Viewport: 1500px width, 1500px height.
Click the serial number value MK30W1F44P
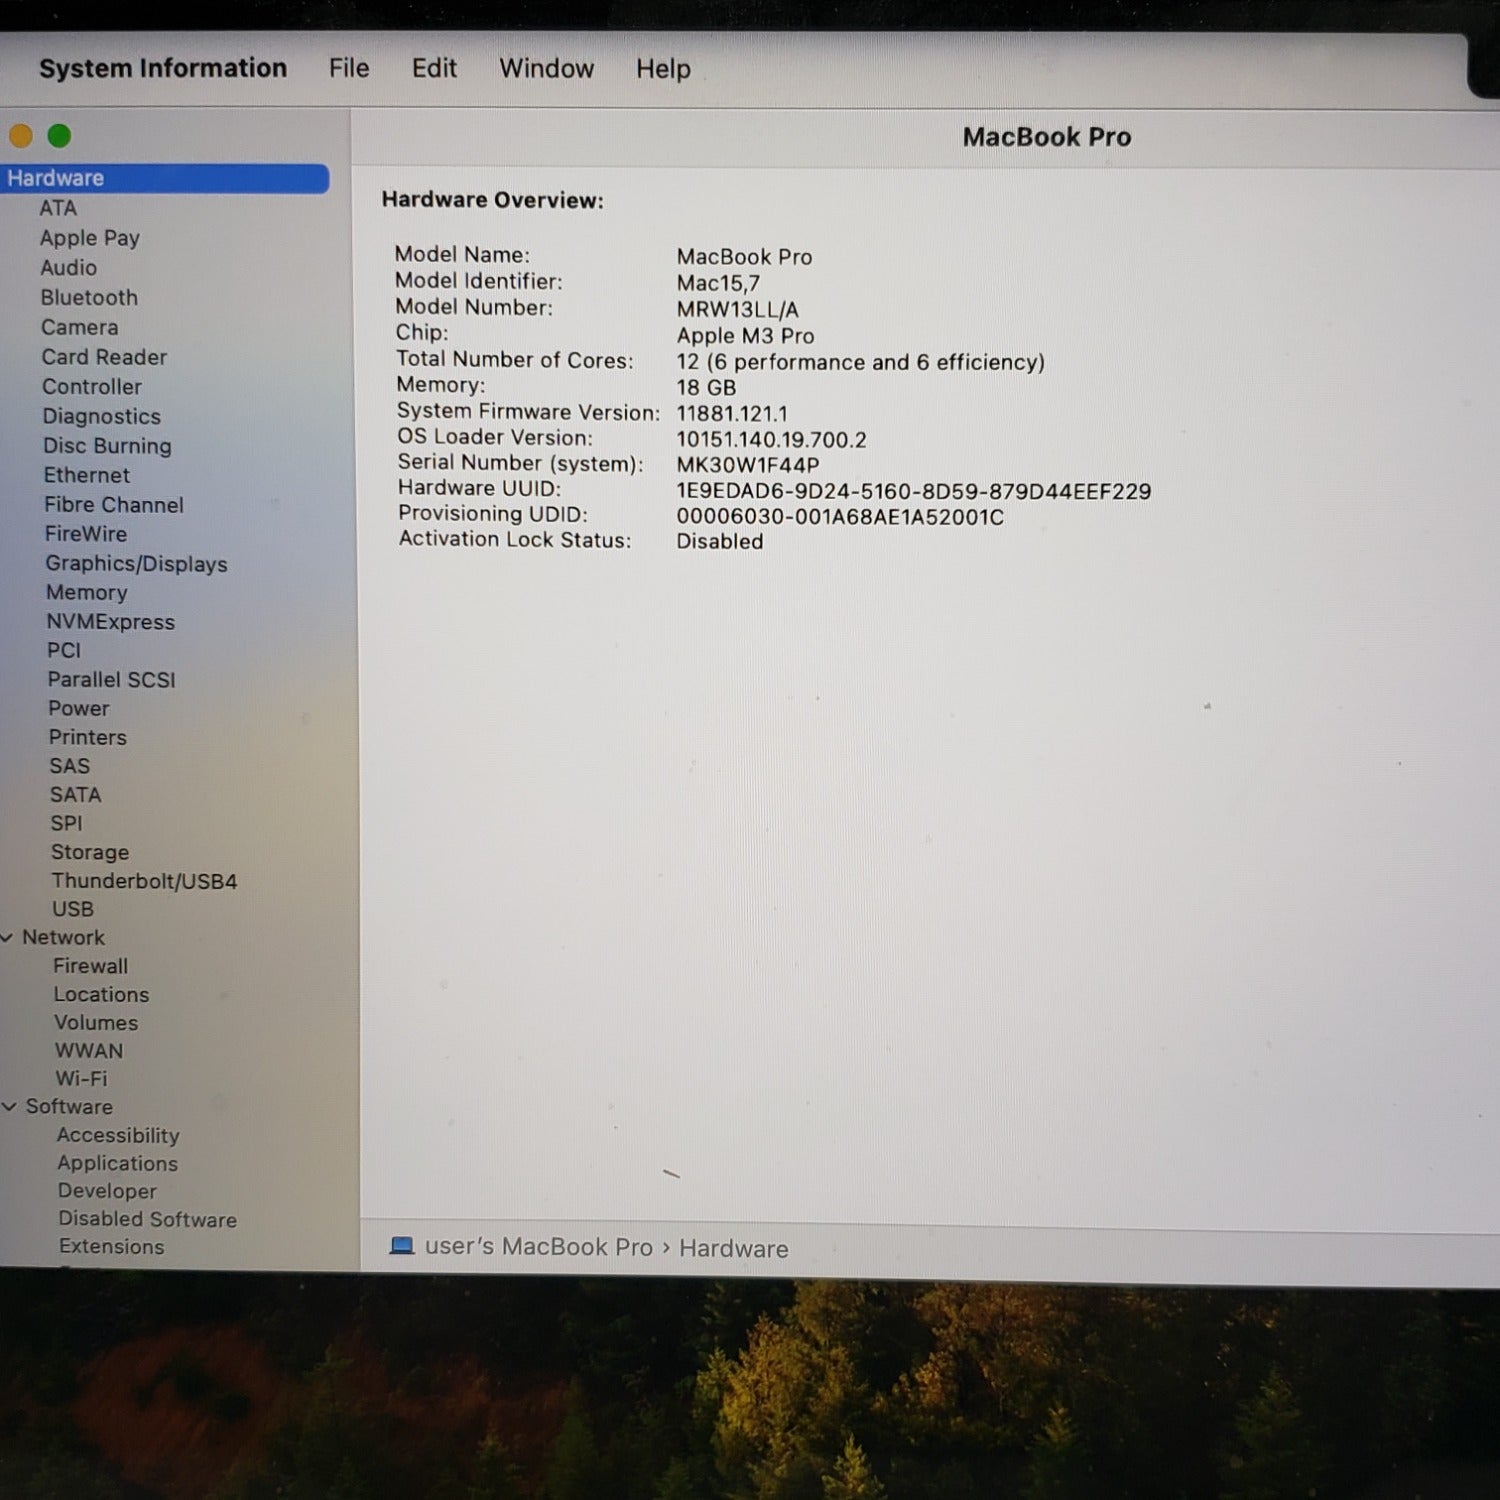click(x=747, y=465)
